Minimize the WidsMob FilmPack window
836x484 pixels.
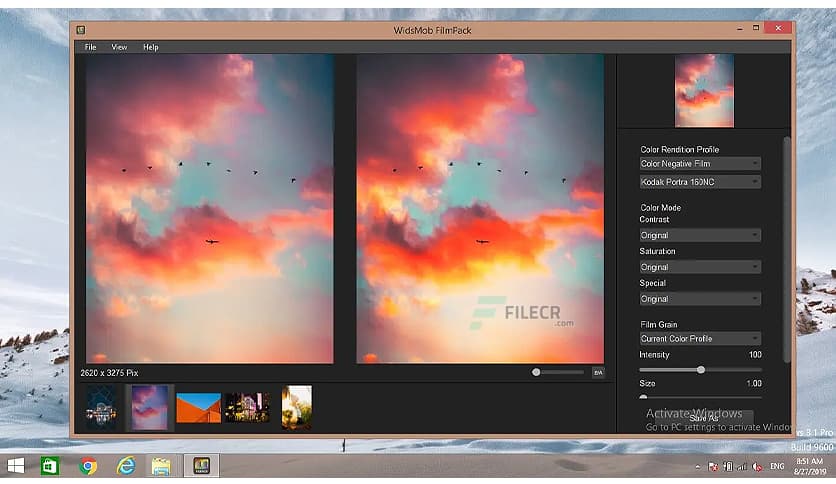click(739, 29)
